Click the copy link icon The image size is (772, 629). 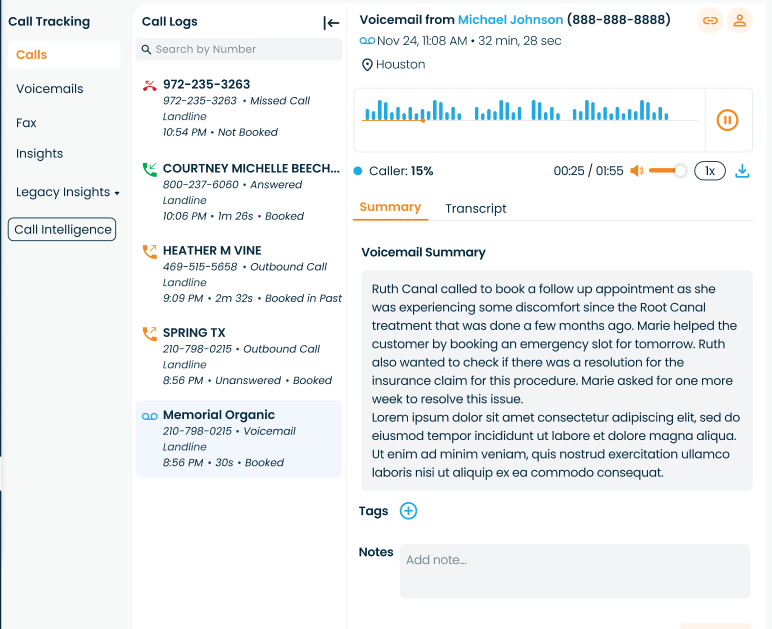click(710, 20)
